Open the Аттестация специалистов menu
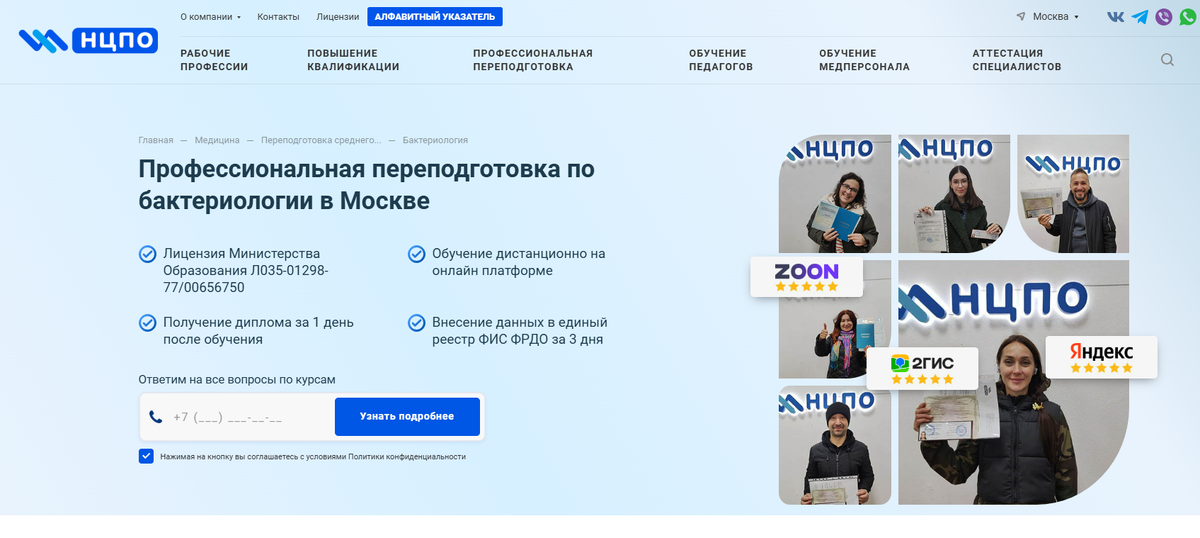 tap(1017, 60)
